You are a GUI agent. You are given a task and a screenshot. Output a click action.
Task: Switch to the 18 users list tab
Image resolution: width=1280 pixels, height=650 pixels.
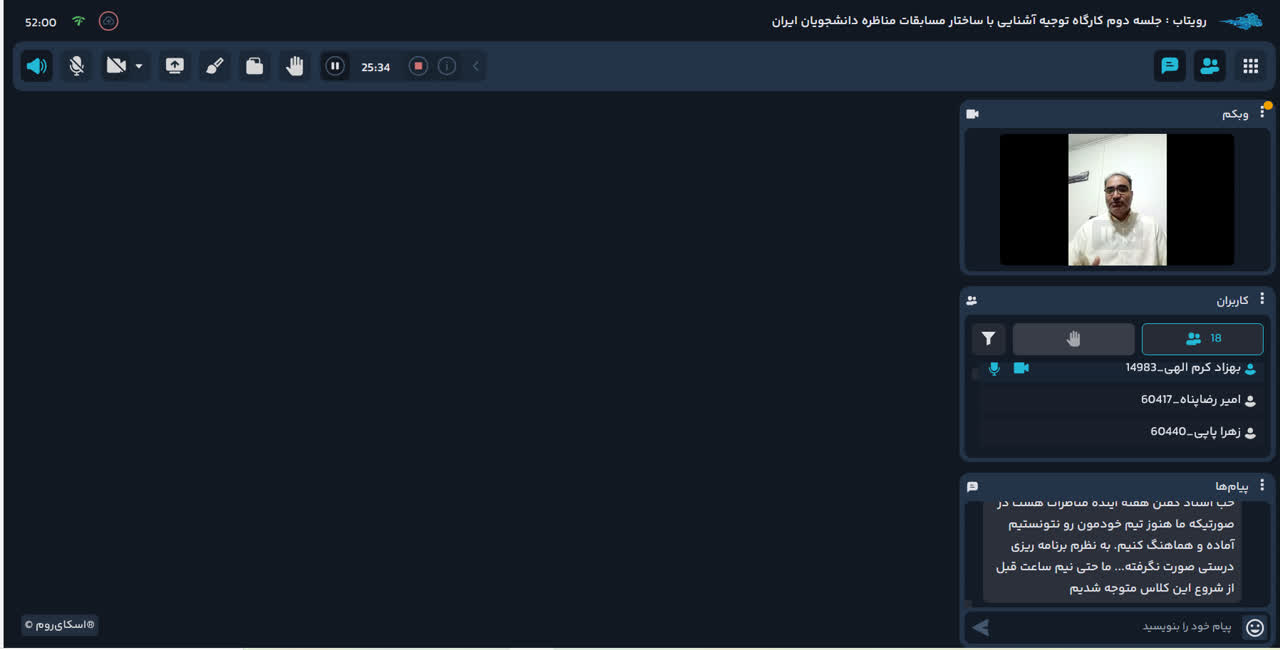[1202, 339]
